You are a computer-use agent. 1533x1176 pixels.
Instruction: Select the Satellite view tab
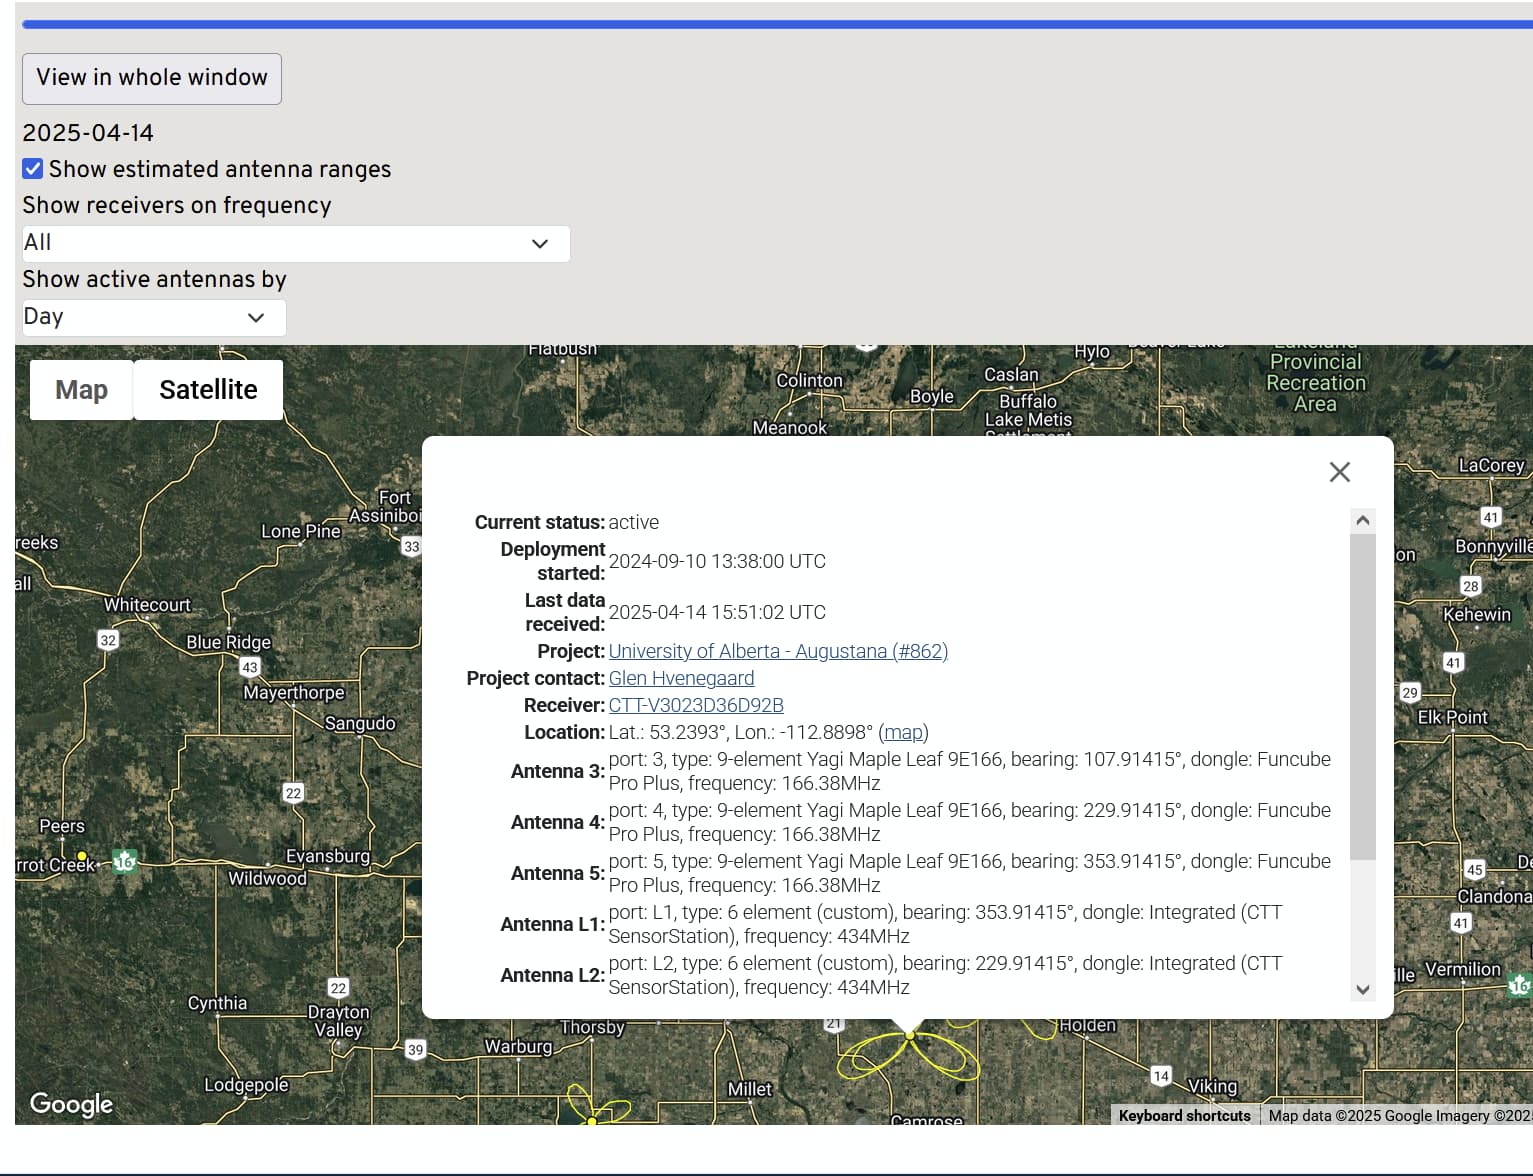tap(208, 390)
